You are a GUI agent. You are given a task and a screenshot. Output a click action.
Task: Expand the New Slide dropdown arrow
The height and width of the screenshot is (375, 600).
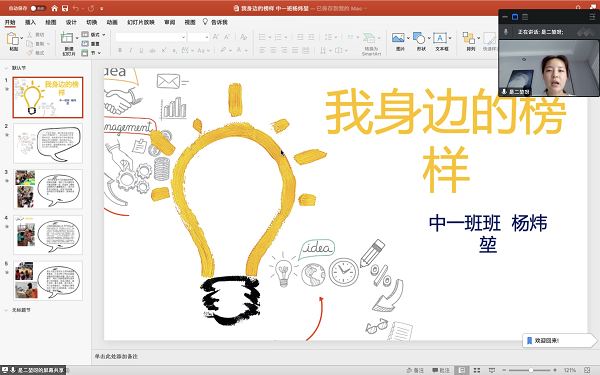[x=77, y=38]
